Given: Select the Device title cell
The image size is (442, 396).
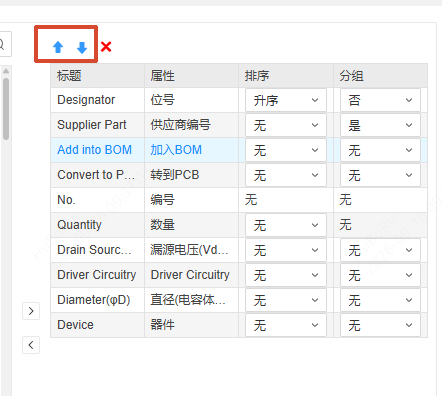Looking at the screenshot, I should (97, 325).
